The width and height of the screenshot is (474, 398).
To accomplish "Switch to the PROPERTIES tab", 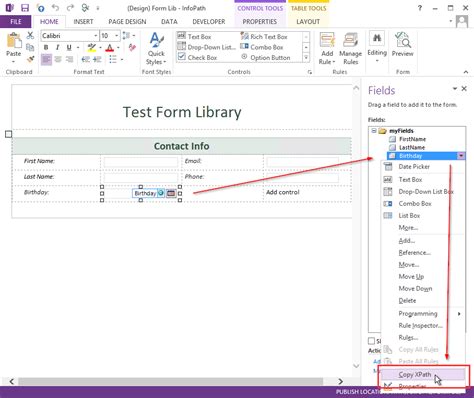I will click(x=260, y=22).
